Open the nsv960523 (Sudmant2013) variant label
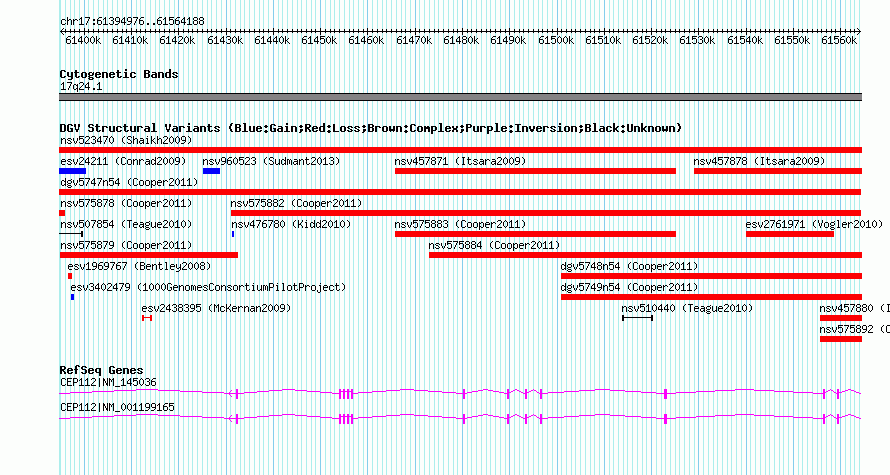The image size is (890, 475). (x=271, y=161)
